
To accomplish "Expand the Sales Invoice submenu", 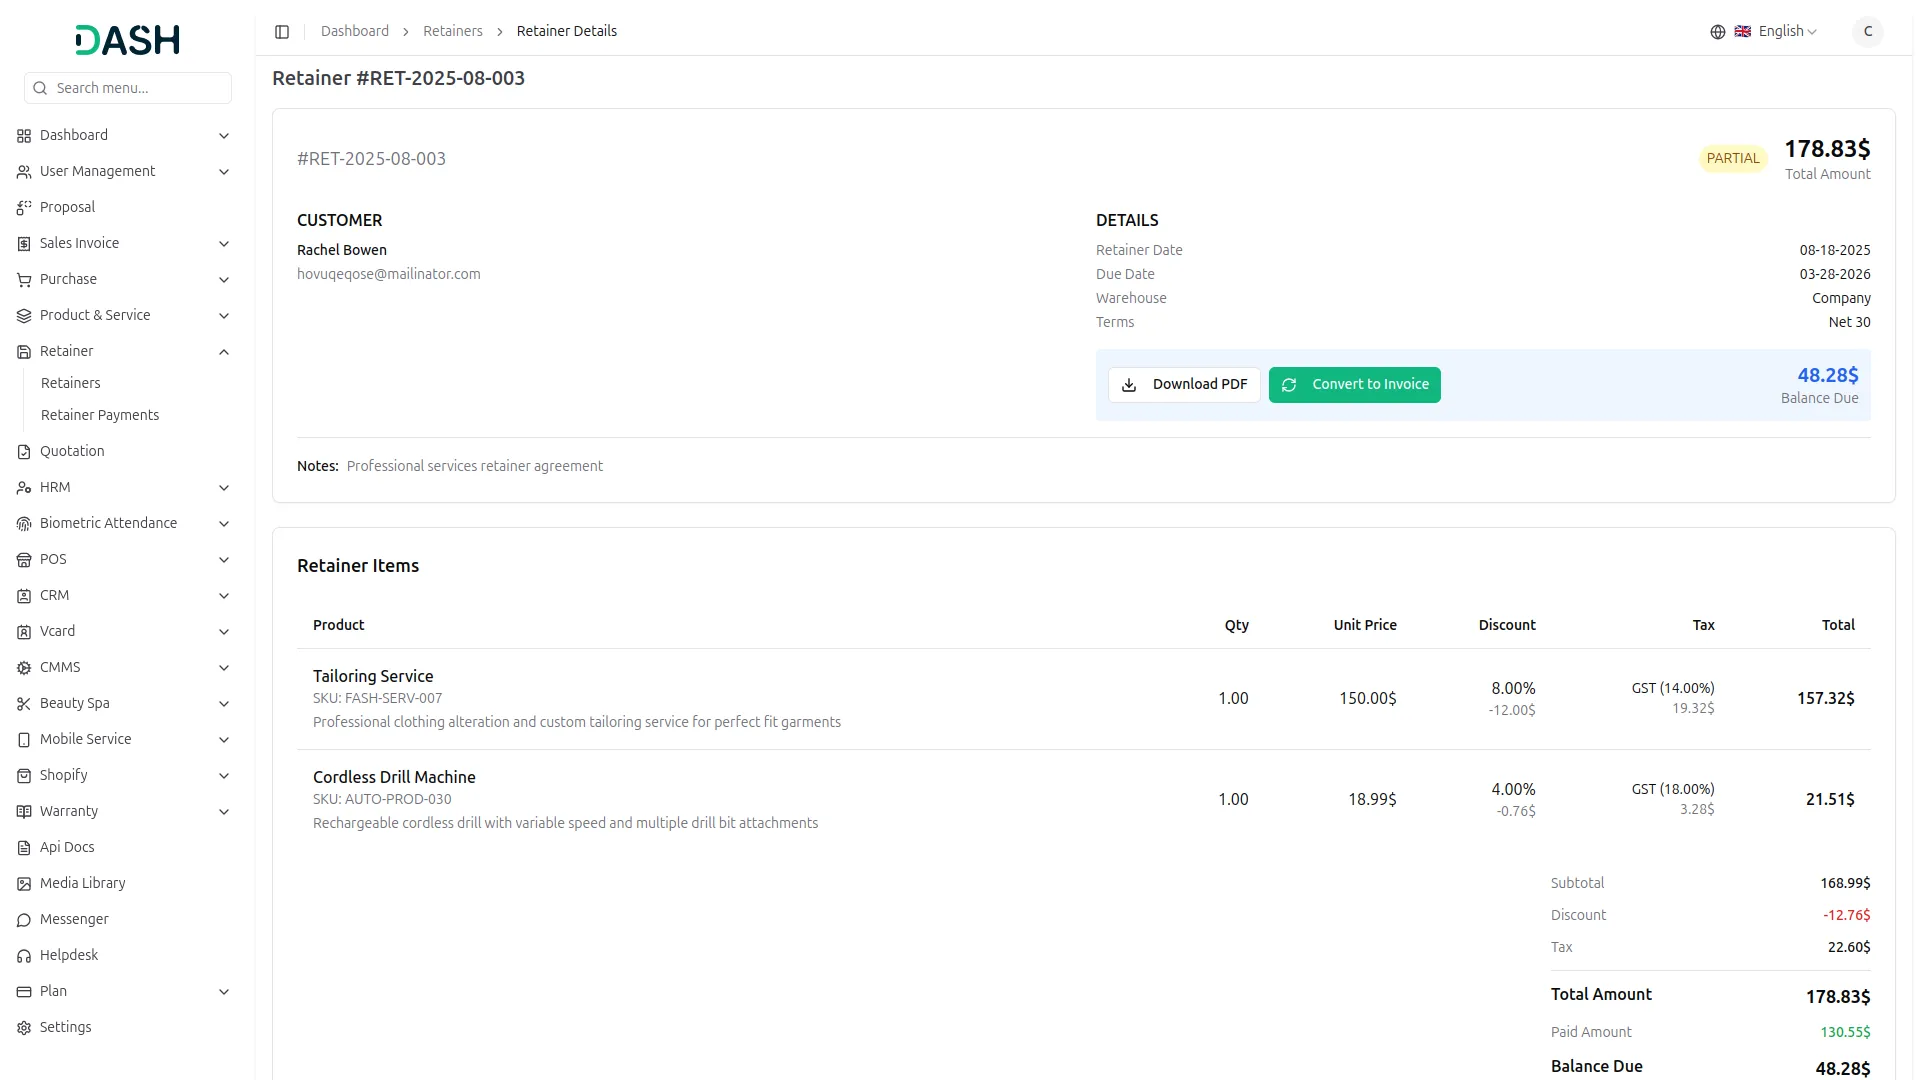I will tap(224, 244).
